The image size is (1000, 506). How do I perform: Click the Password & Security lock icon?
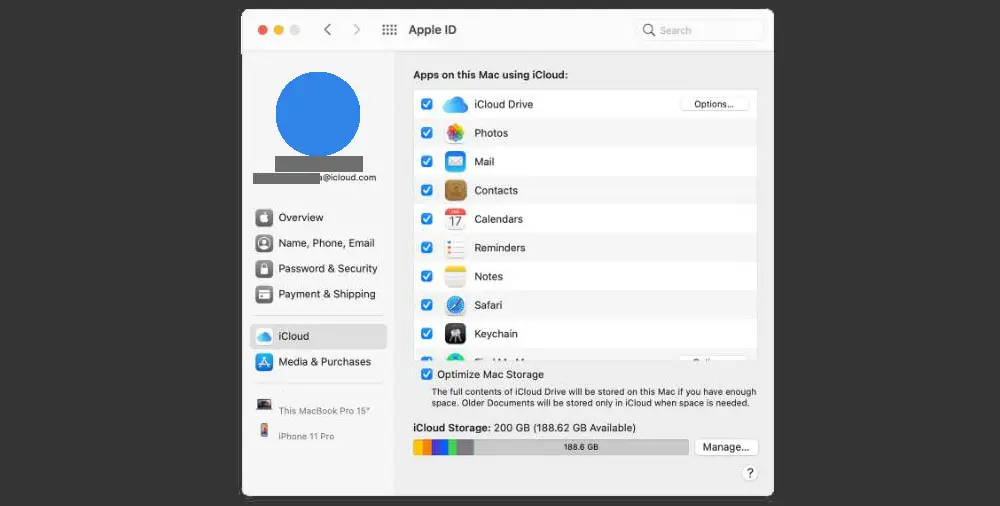coord(264,269)
